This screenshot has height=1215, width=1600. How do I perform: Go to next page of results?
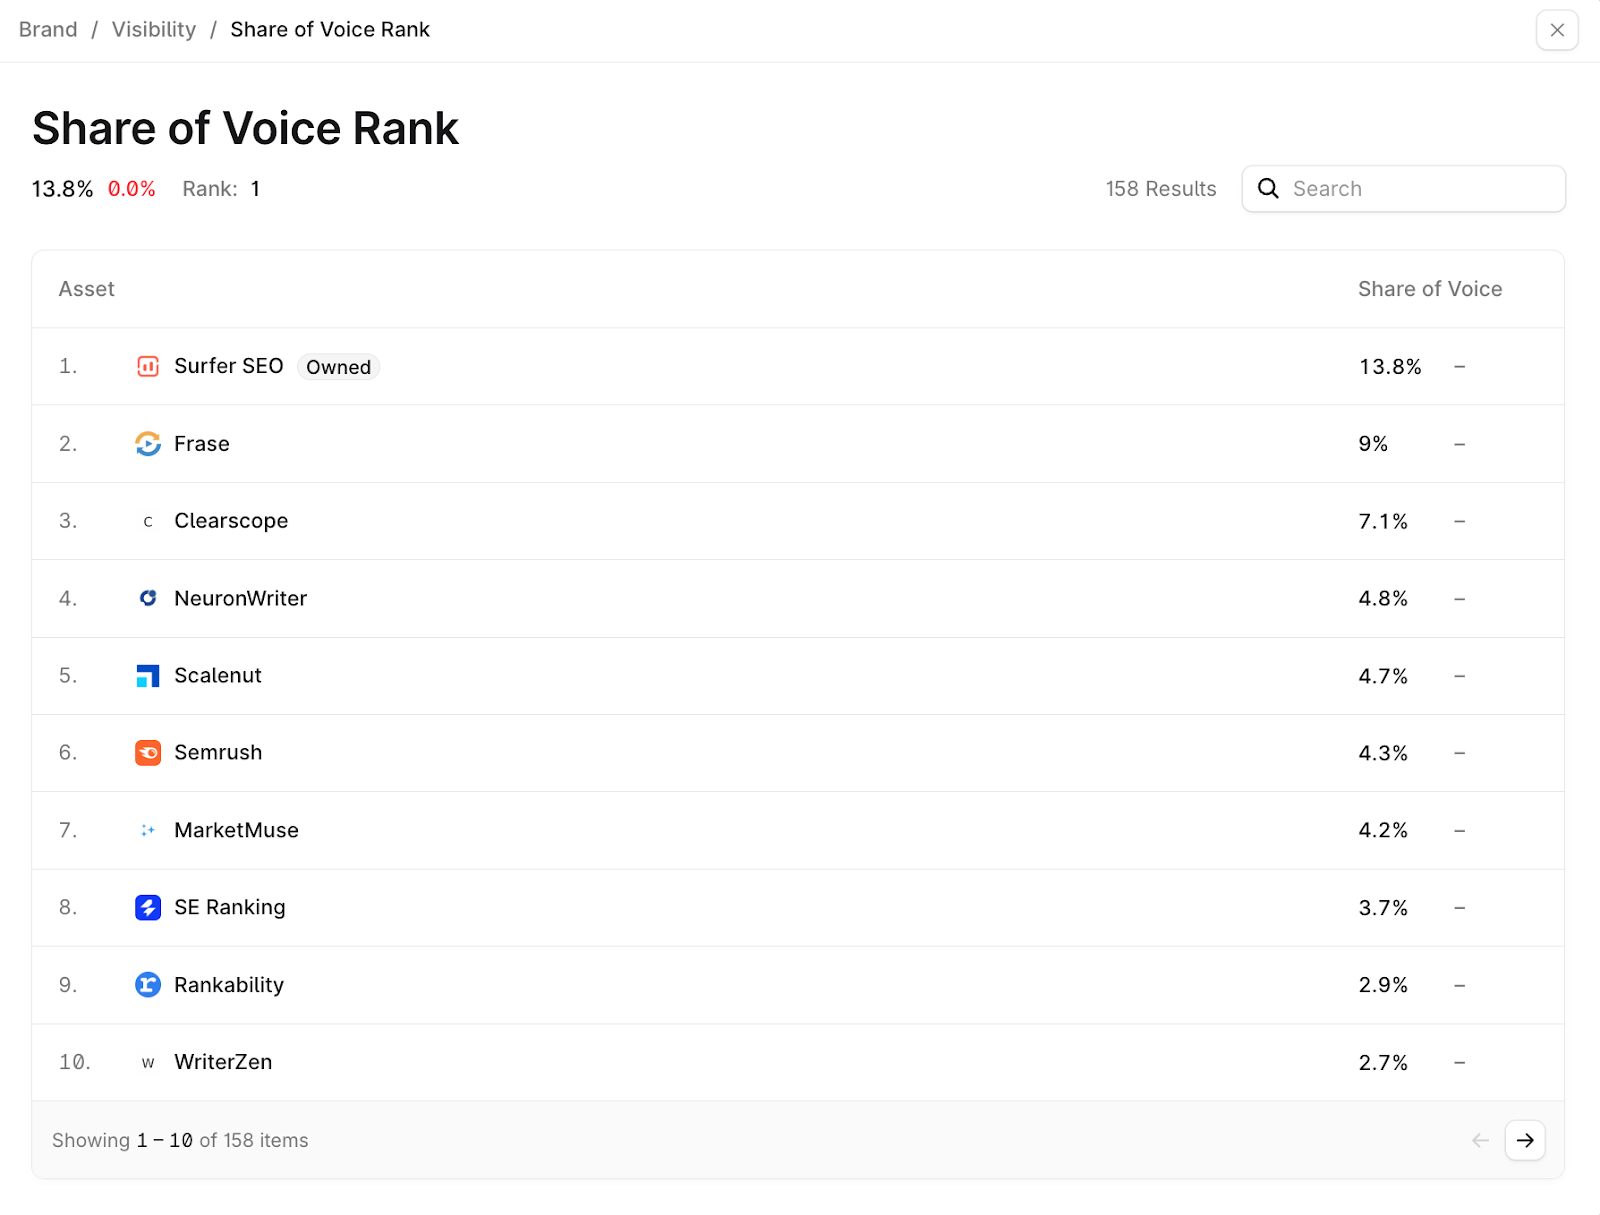(x=1525, y=1140)
